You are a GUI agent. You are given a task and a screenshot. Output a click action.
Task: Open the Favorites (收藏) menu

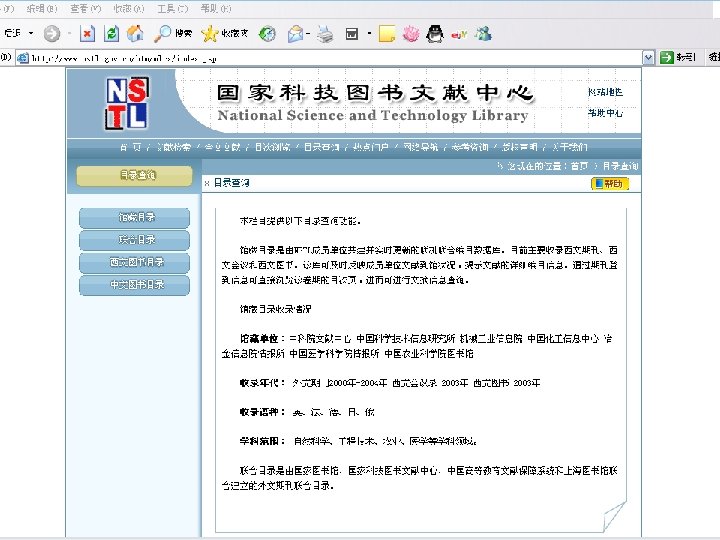pos(129,8)
